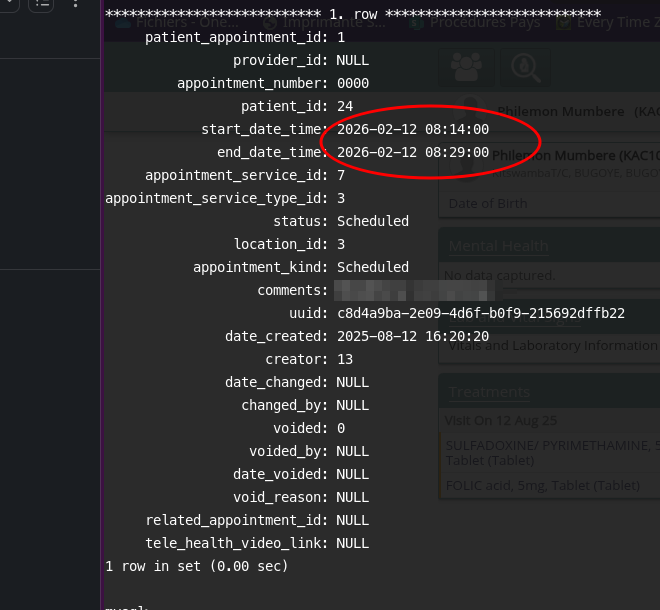This screenshot has height=610, width=660.
Task: Click the Vitals and Laboratory Information heading
Action: (x=550, y=346)
